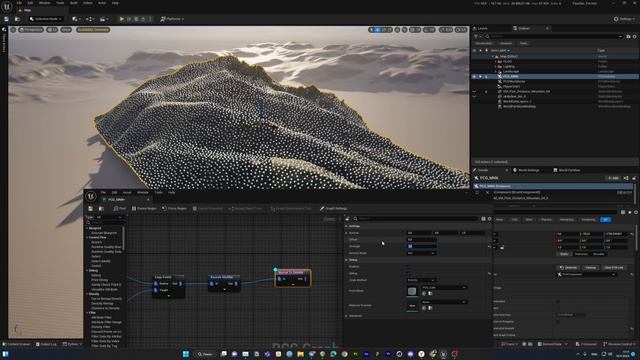Click Browse to asset icon in PCG editor
Image resolution: width=640 pixels, height=360 pixels.
tap(101, 209)
